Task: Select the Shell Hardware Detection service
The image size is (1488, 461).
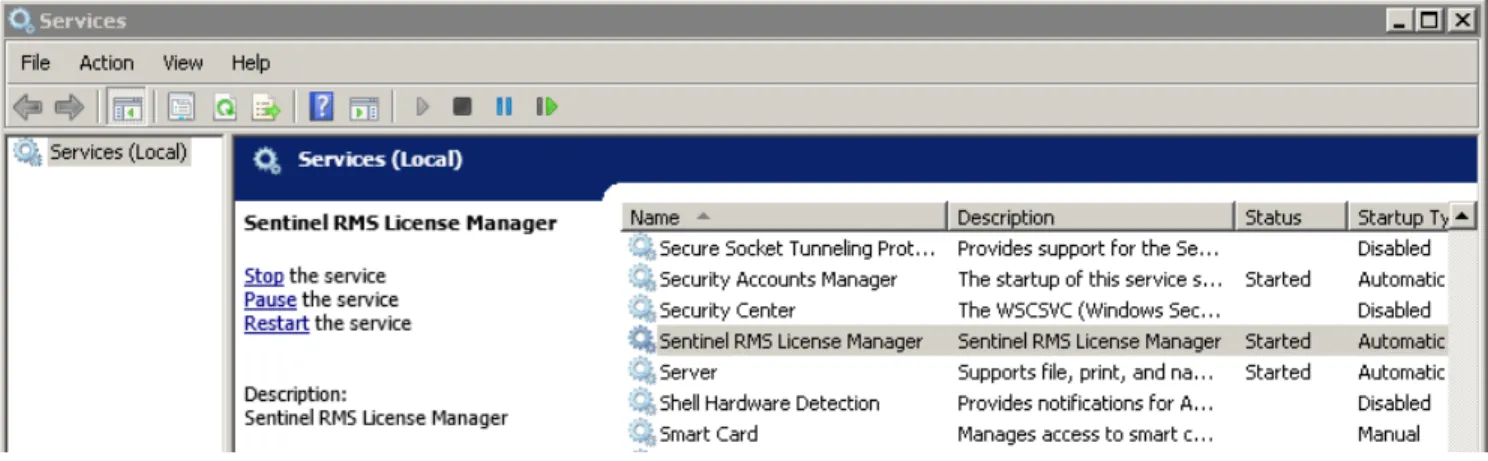Action: 769,403
